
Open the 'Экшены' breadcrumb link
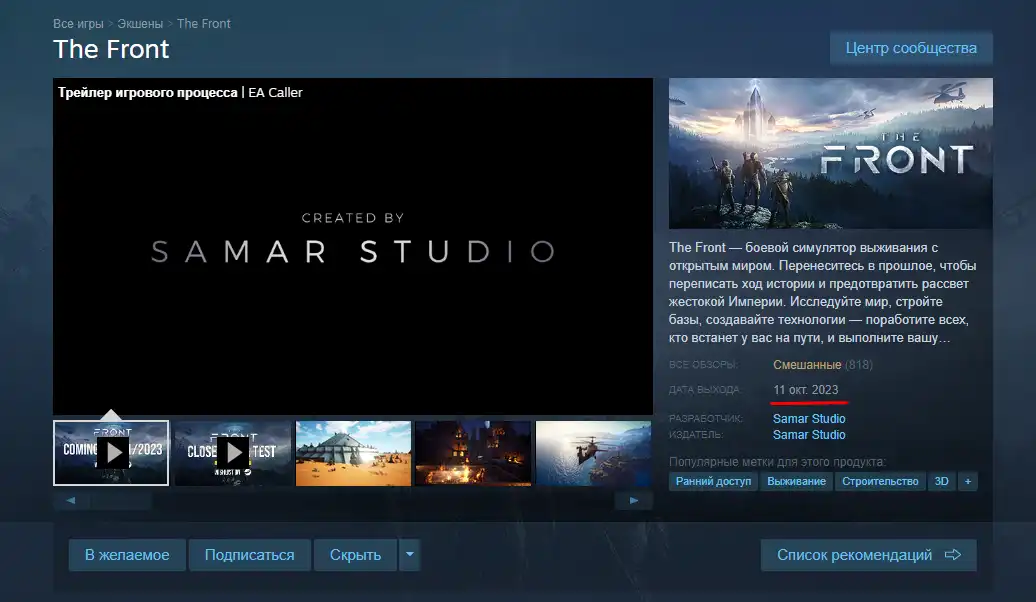[x=140, y=24]
